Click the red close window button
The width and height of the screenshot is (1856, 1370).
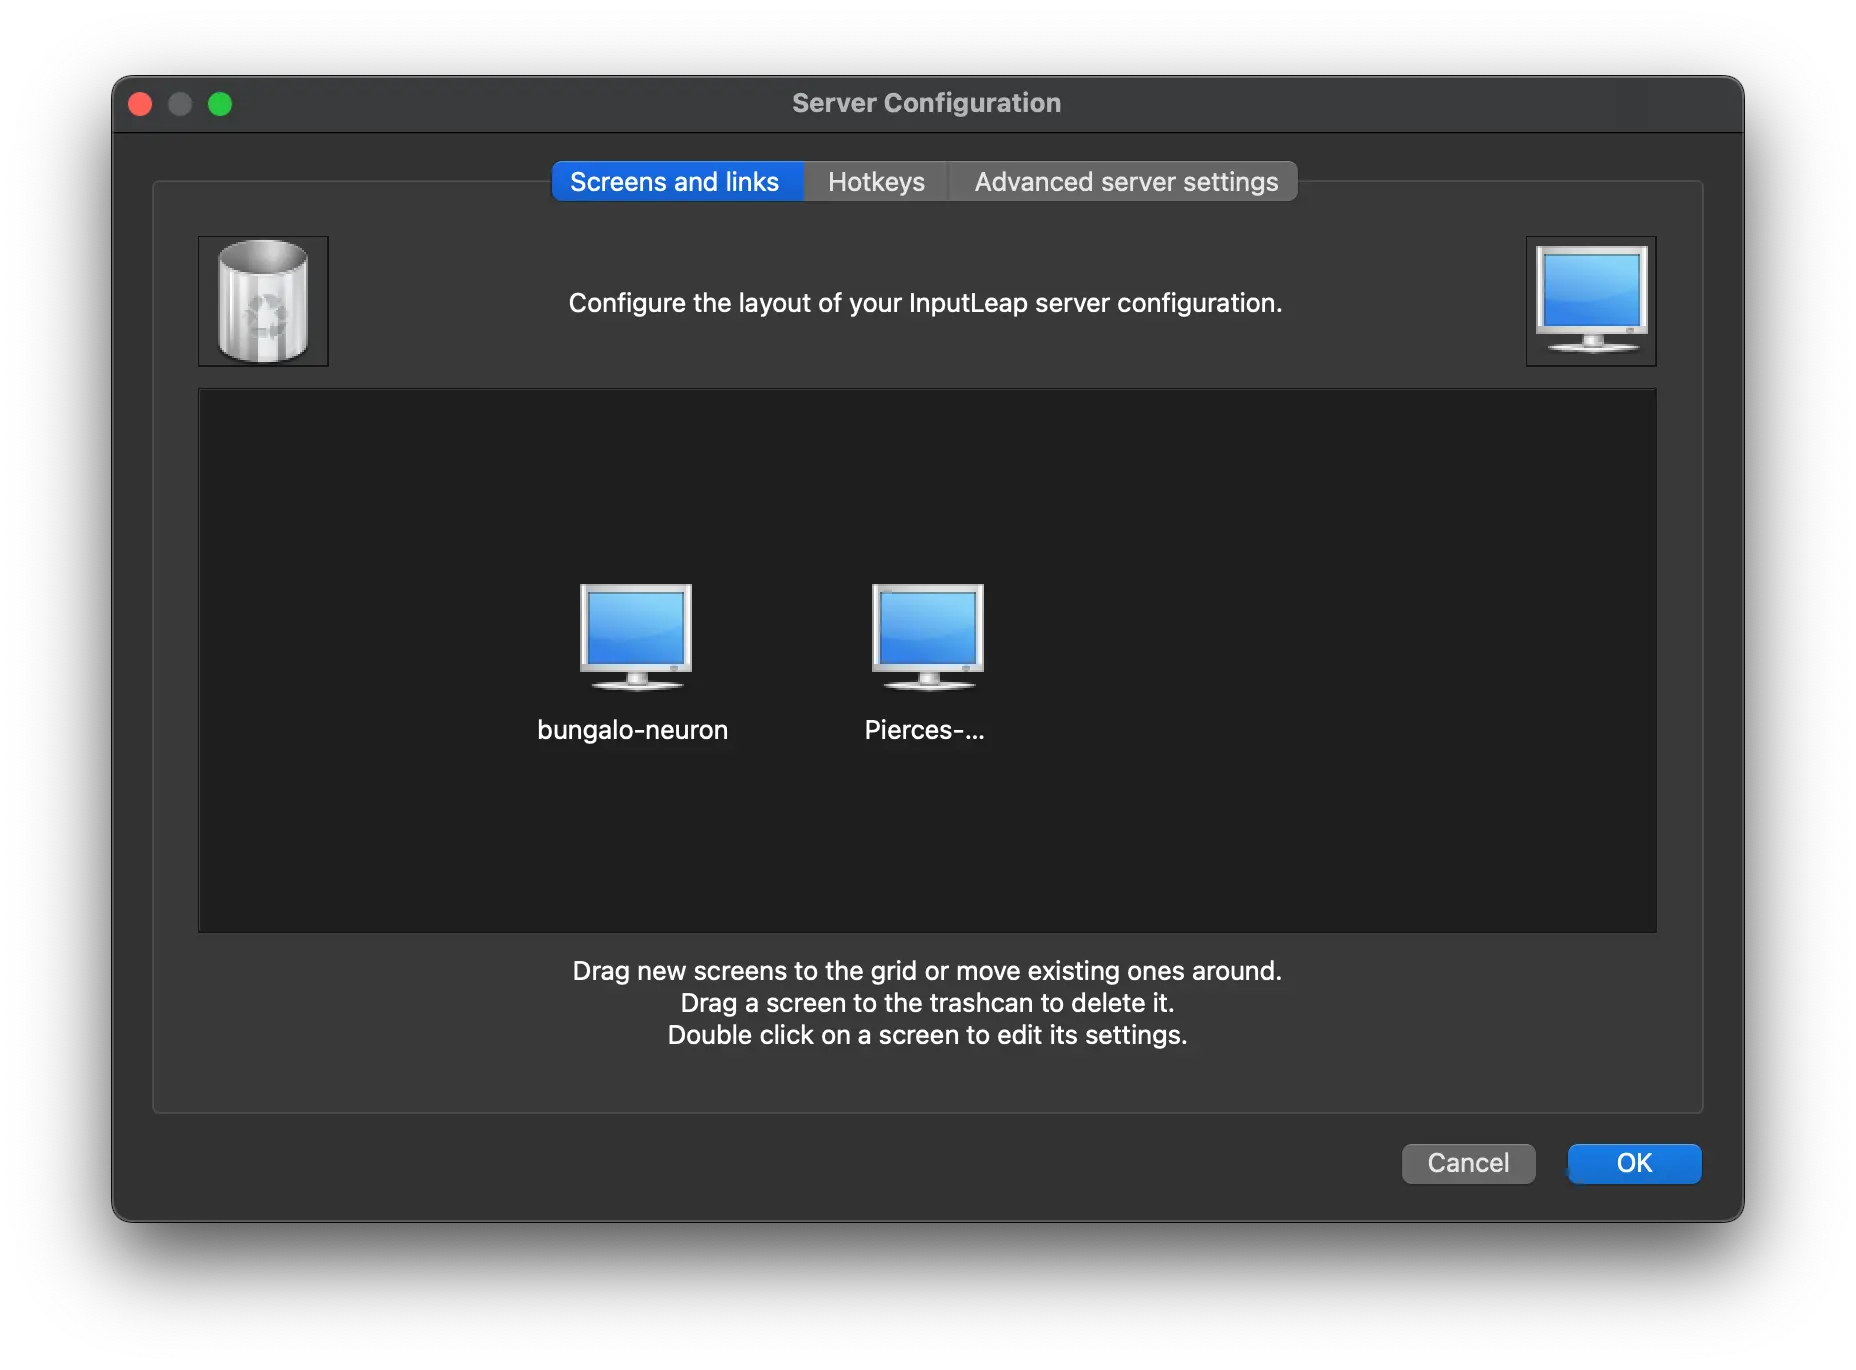point(141,103)
